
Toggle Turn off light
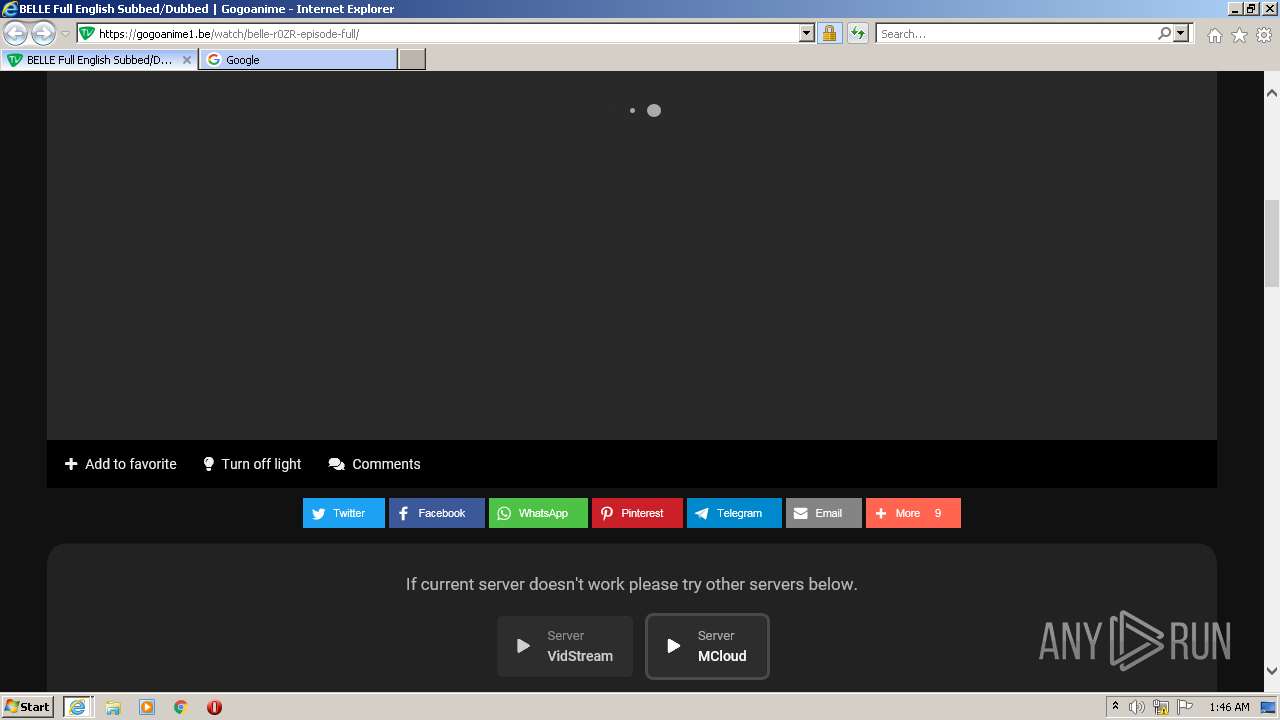(x=252, y=464)
